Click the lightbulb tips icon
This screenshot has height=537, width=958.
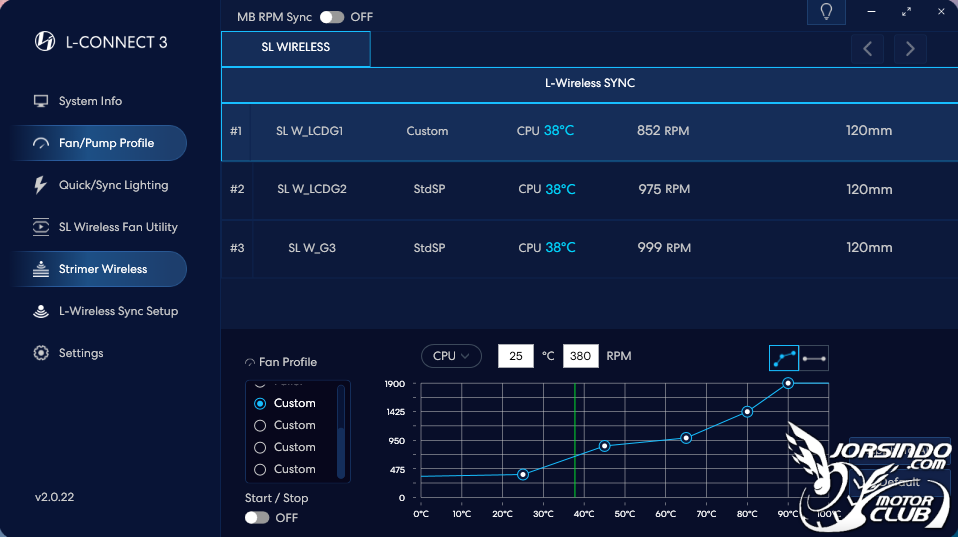point(826,12)
